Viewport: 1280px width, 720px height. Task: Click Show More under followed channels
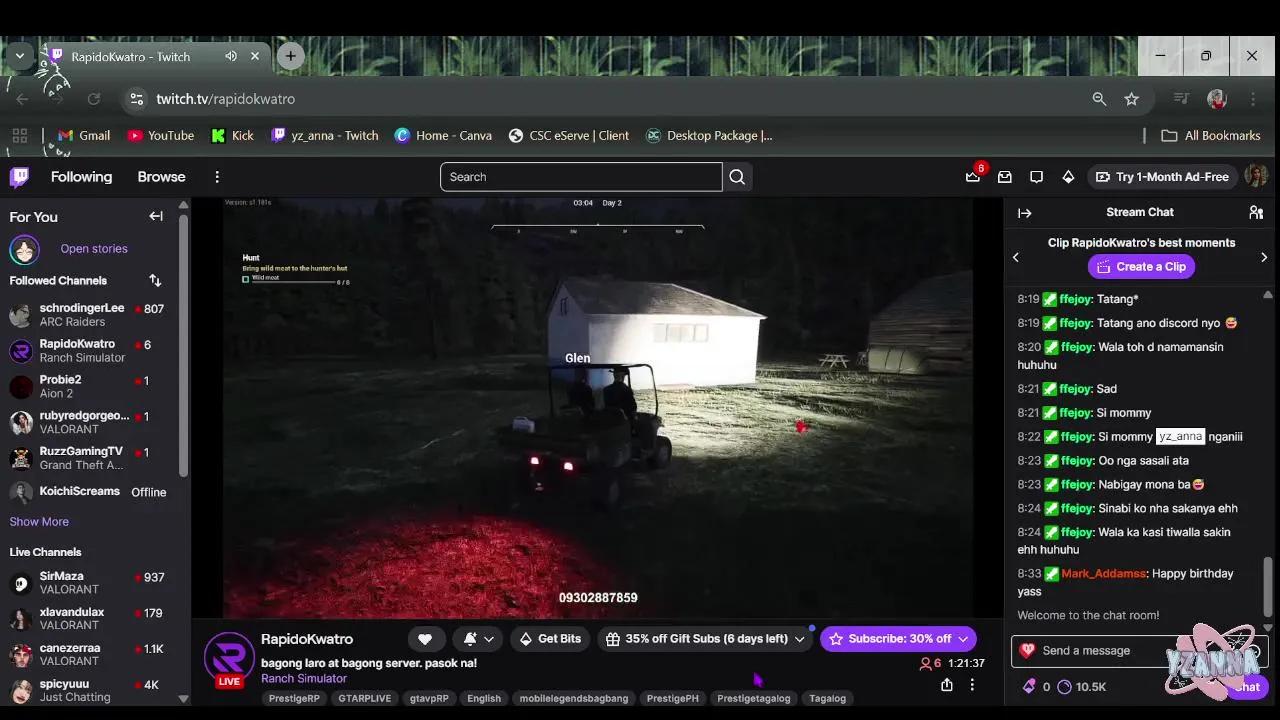pyautogui.click(x=39, y=522)
